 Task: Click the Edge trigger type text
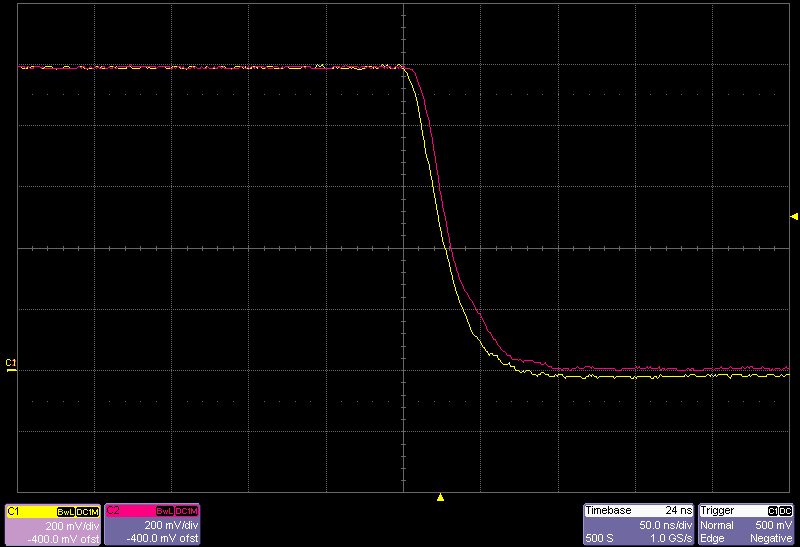(712, 538)
